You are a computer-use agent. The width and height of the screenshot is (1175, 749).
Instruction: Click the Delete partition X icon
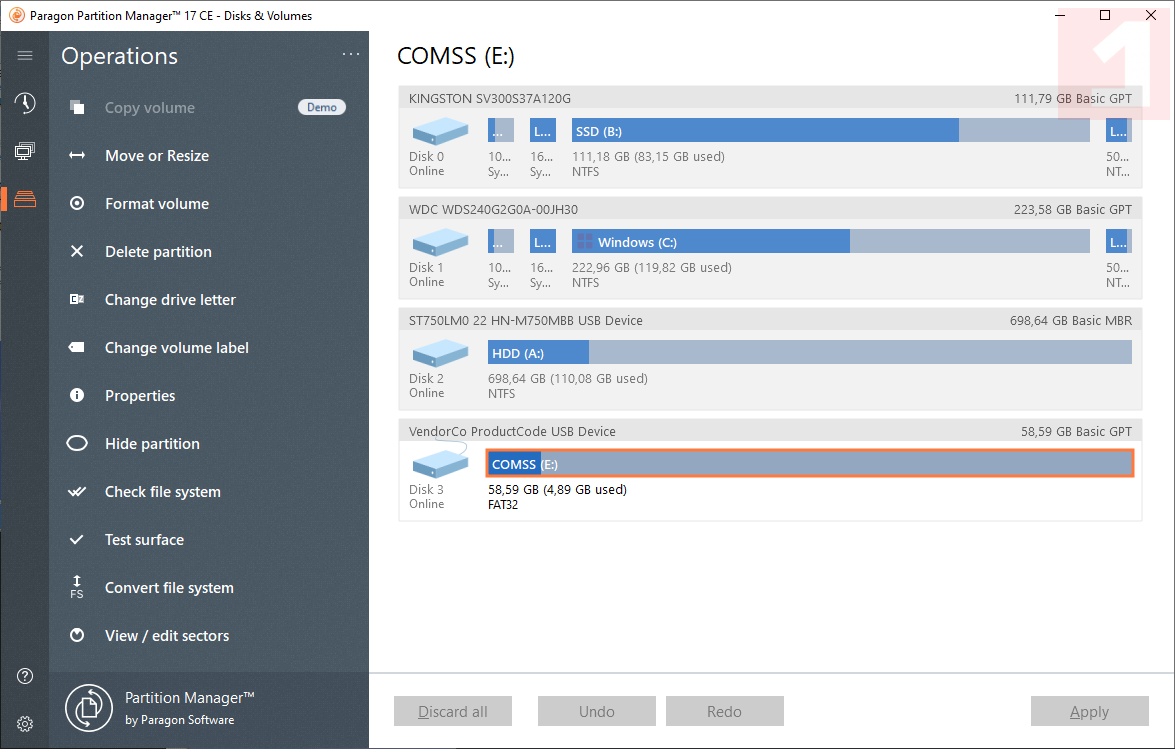(76, 251)
